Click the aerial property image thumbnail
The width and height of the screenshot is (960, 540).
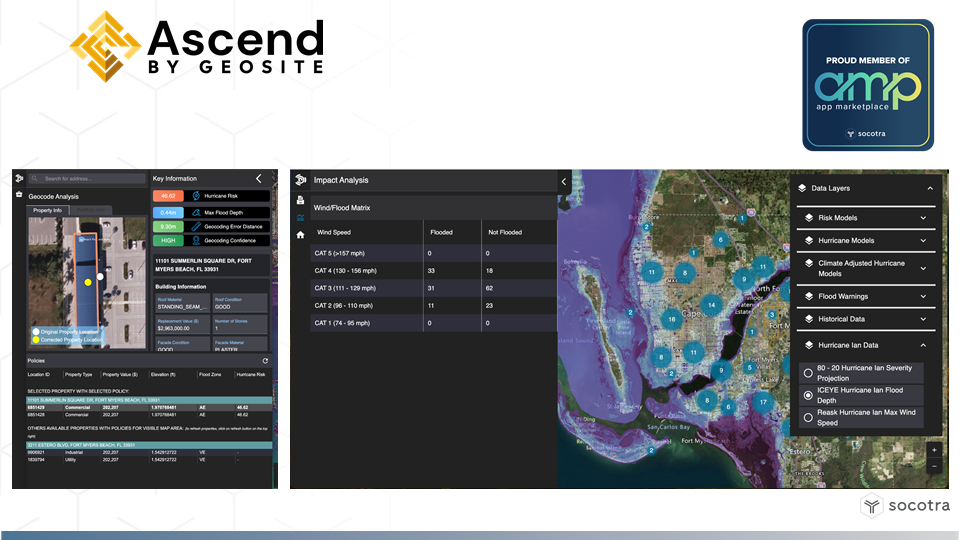87,283
